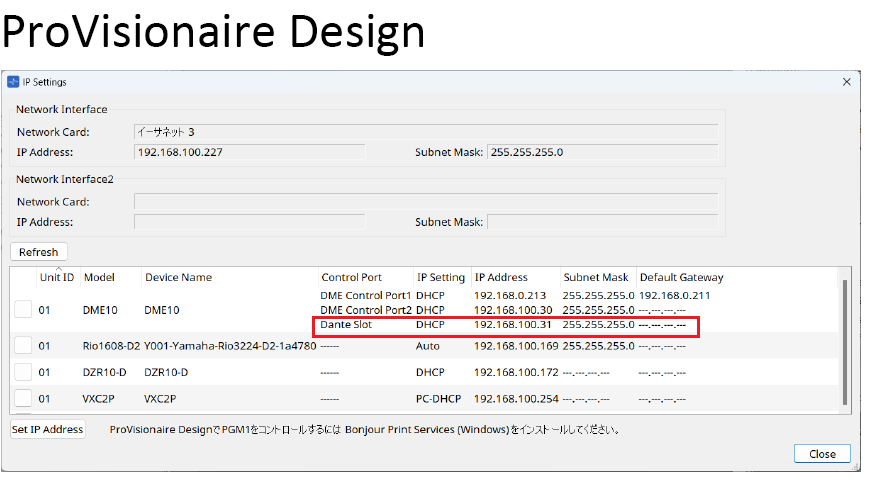Click the IP Setting column header
Screen dimensions: 877x493
(x=441, y=277)
